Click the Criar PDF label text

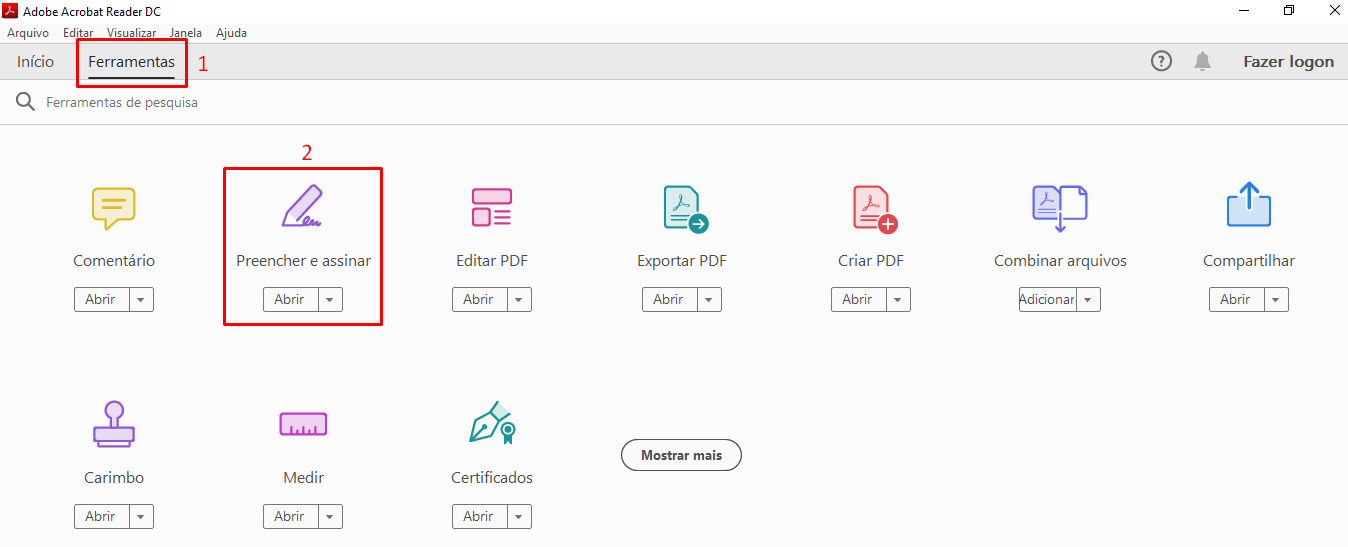871,261
